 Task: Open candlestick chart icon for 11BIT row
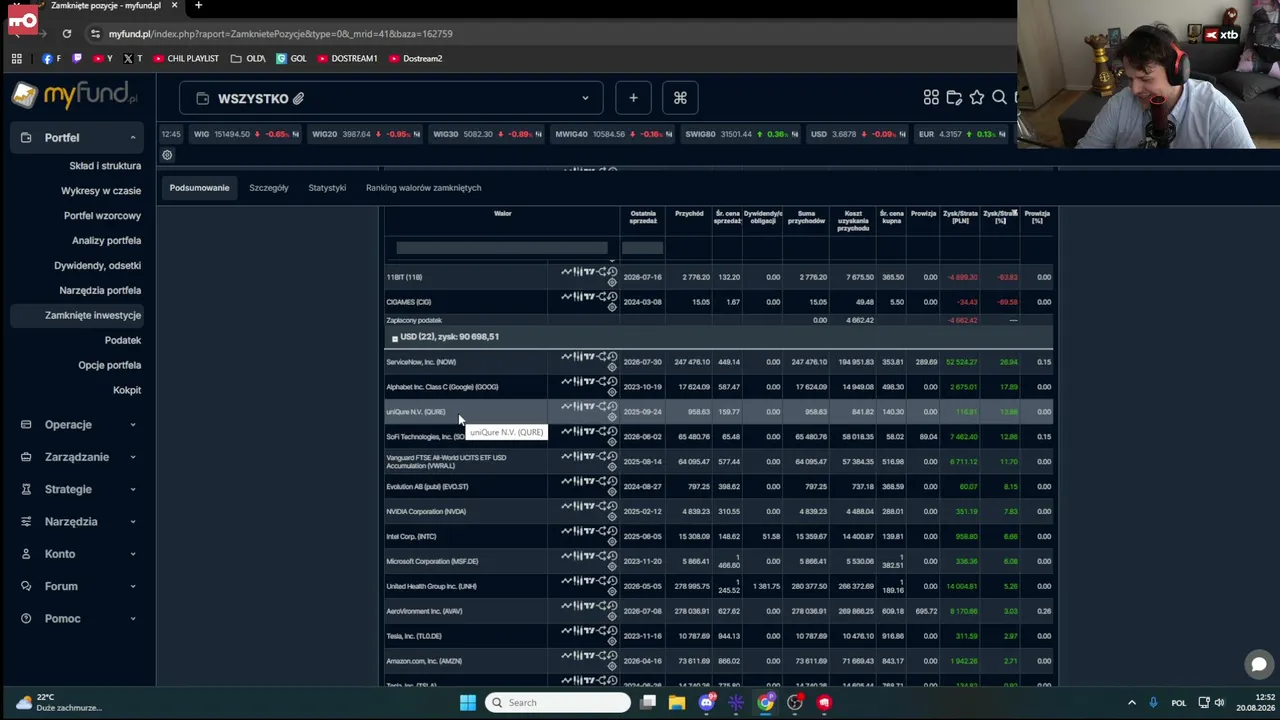578,272
